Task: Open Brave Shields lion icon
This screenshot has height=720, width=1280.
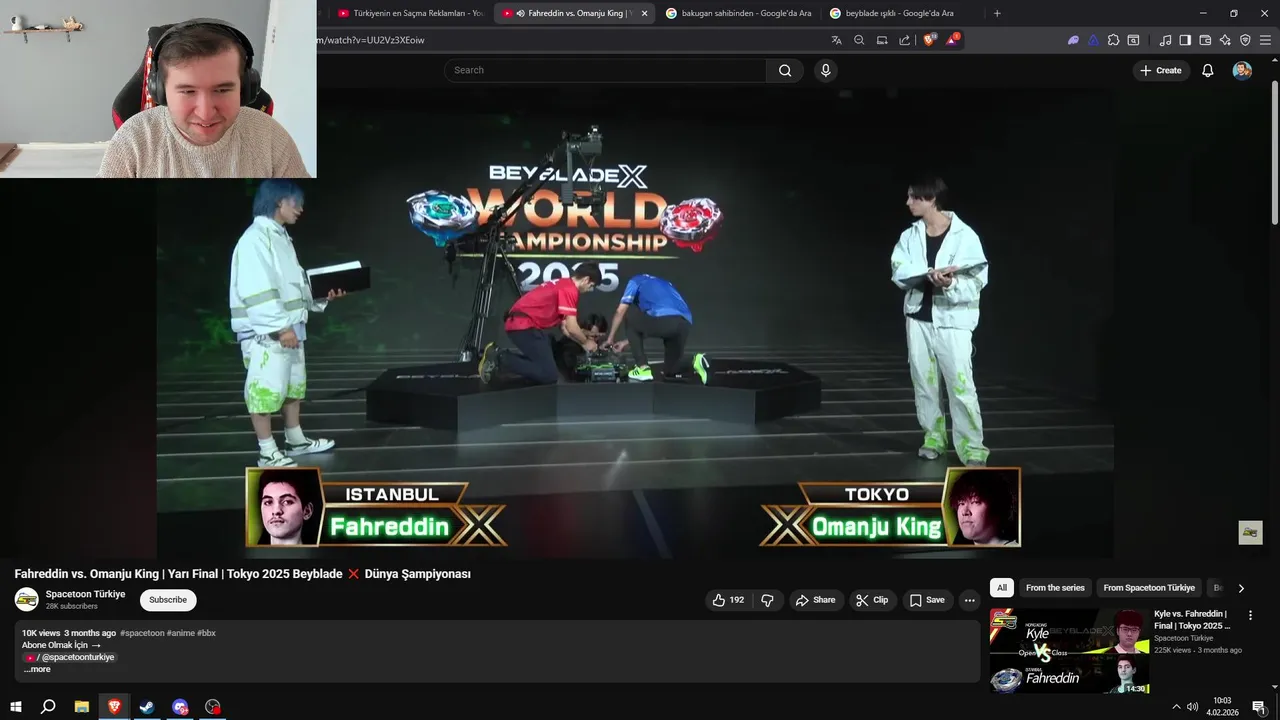Action: click(930, 40)
